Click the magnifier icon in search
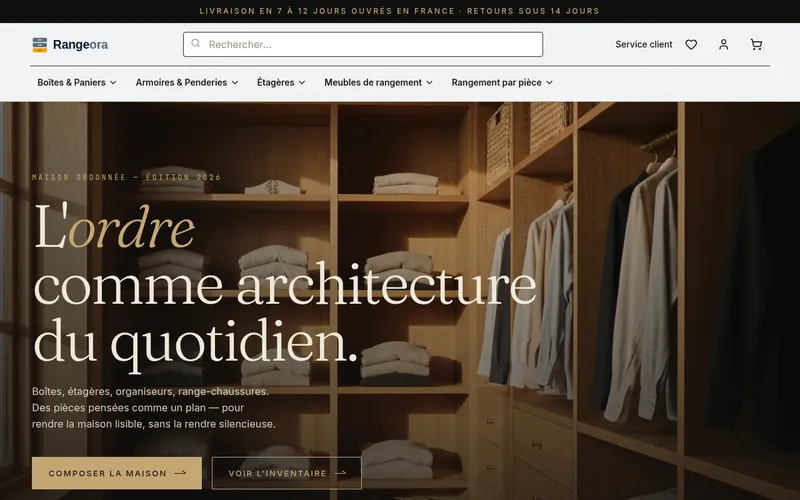The width and height of the screenshot is (800, 500). (195, 44)
